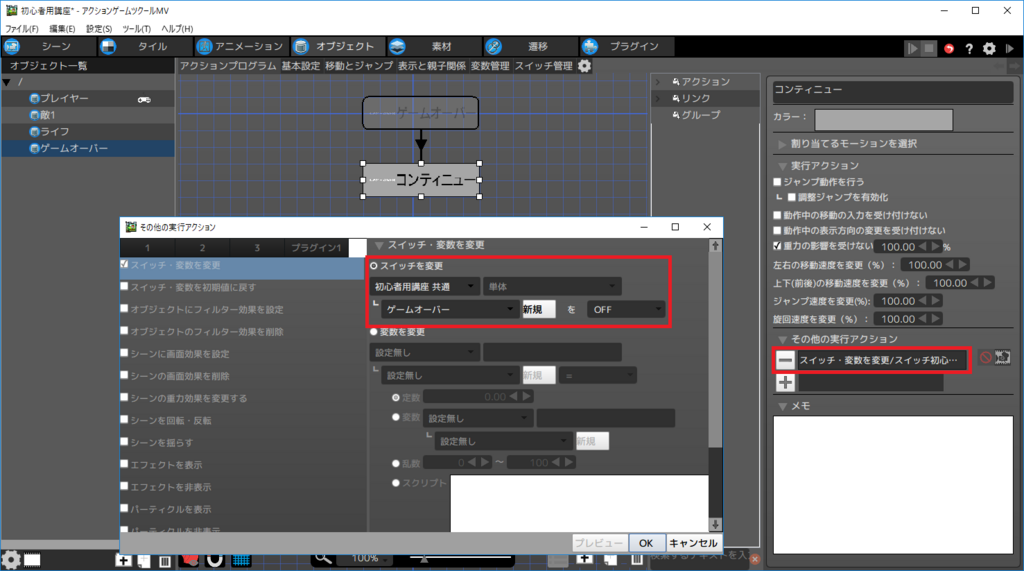
Task: Click 新規 button next to ゲームオーバー switch
Action: 539,309
